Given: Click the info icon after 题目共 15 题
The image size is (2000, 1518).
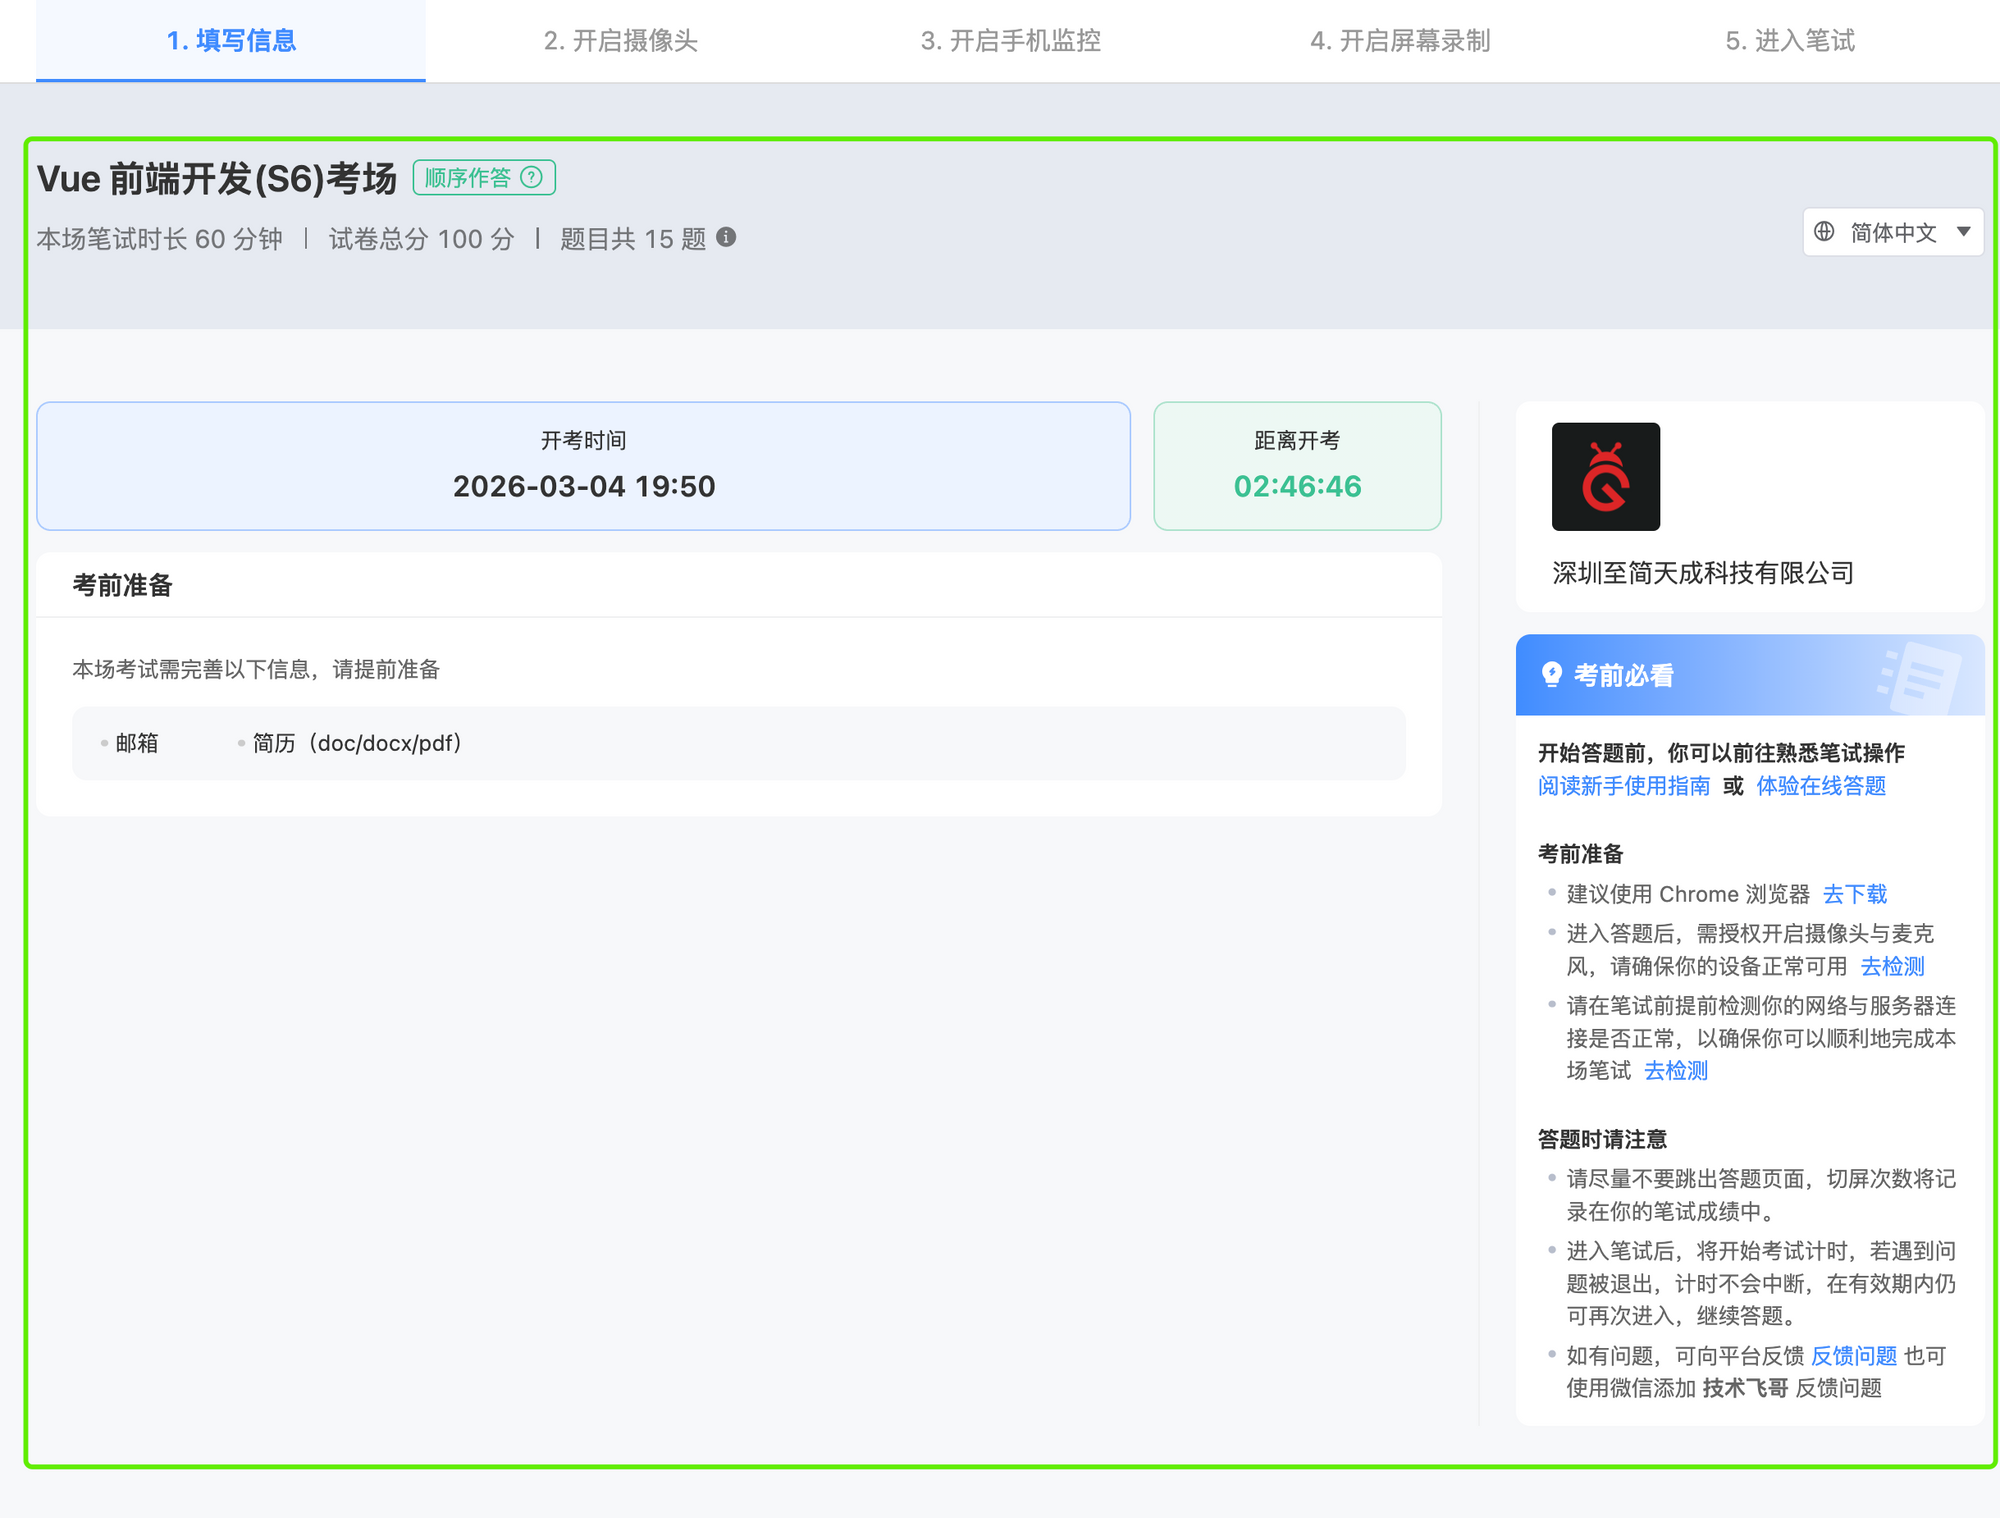Looking at the screenshot, I should pyautogui.click(x=727, y=237).
